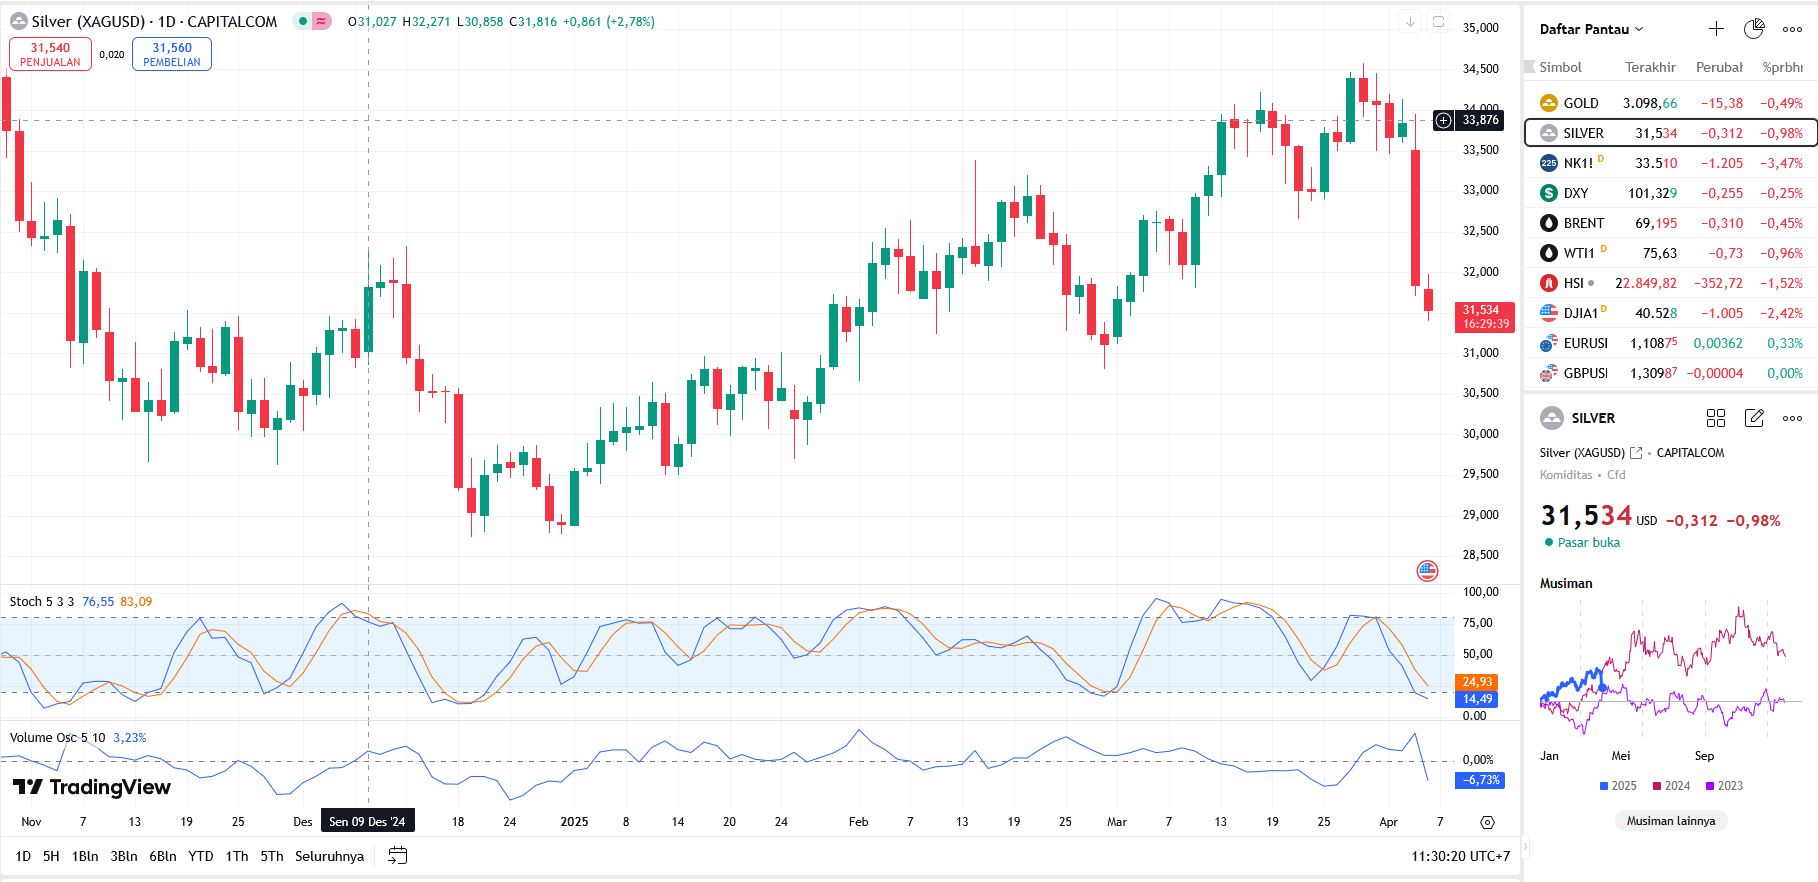Select the 1Bln time range tab
This screenshot has width=1818, height=882.
[85, 856]
